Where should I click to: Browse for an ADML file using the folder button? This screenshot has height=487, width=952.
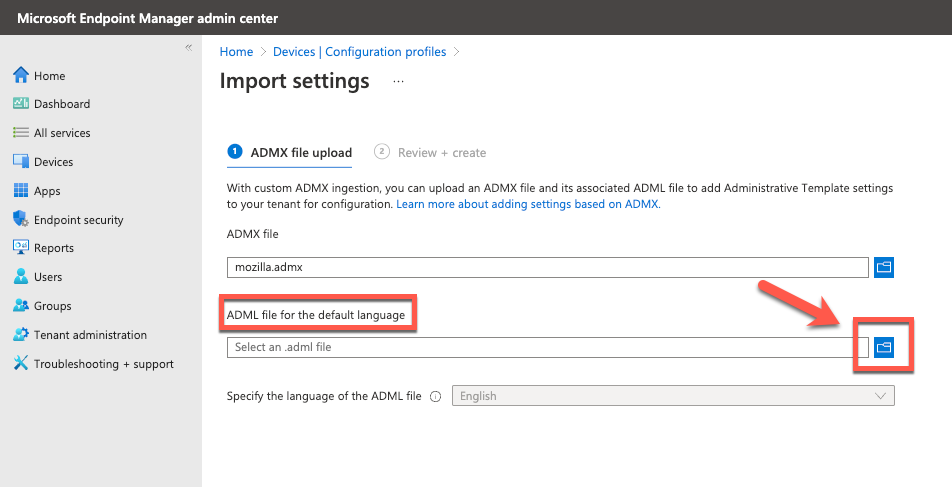tap(883, 347)
